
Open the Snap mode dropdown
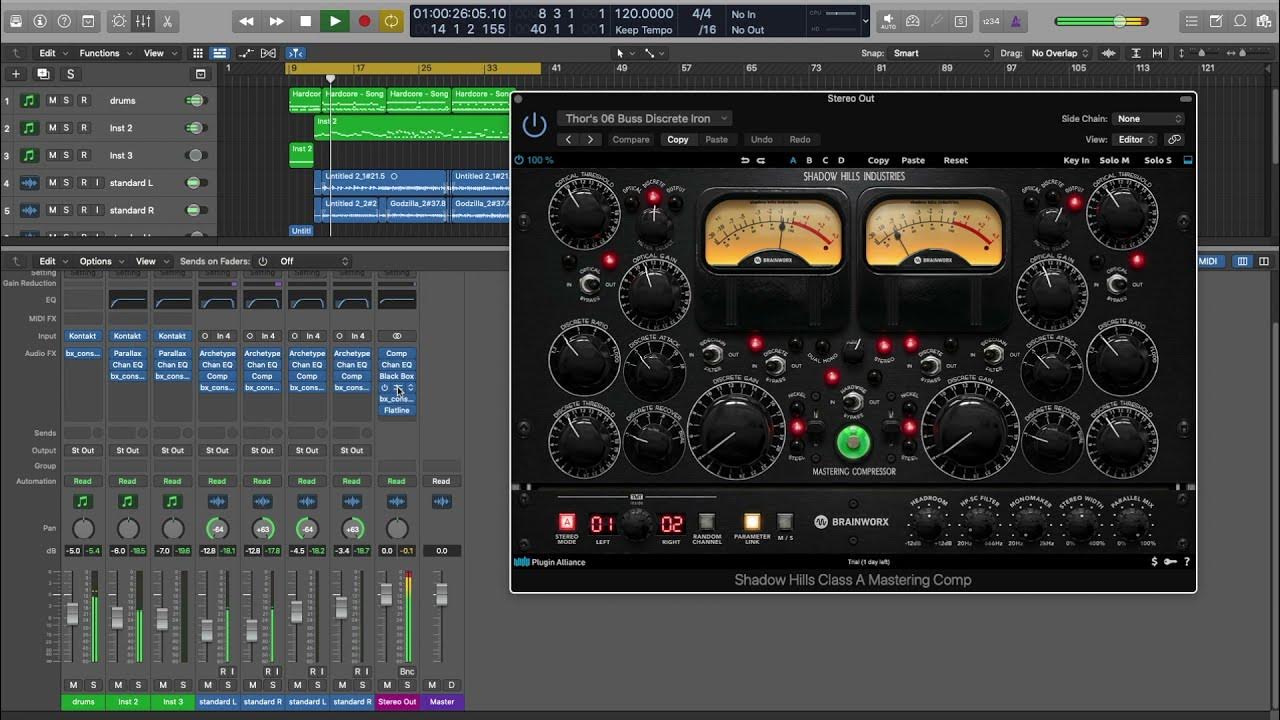pyautogui.click(x=939, y=53)
